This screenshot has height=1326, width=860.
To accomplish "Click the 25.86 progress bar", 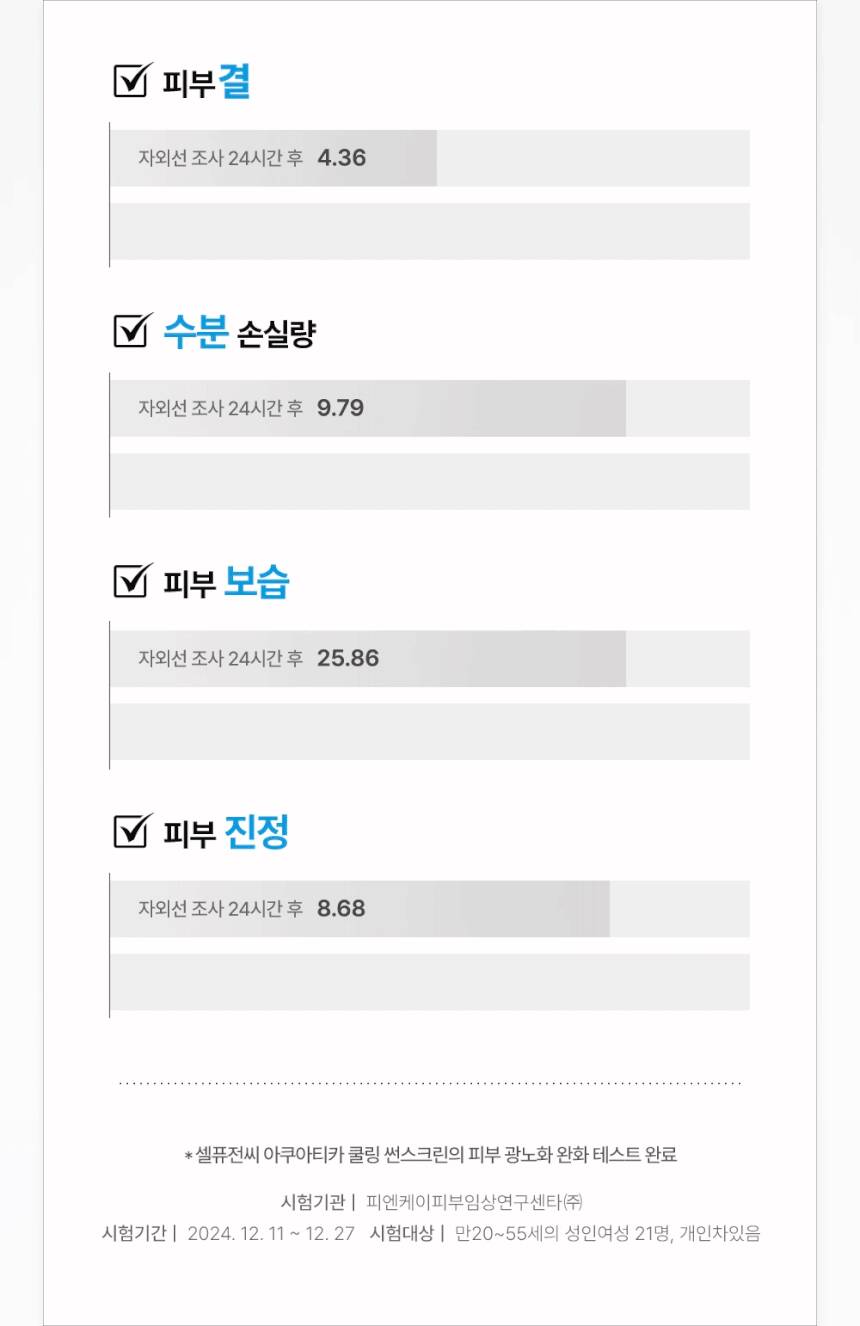I will [x=367, y=658].
